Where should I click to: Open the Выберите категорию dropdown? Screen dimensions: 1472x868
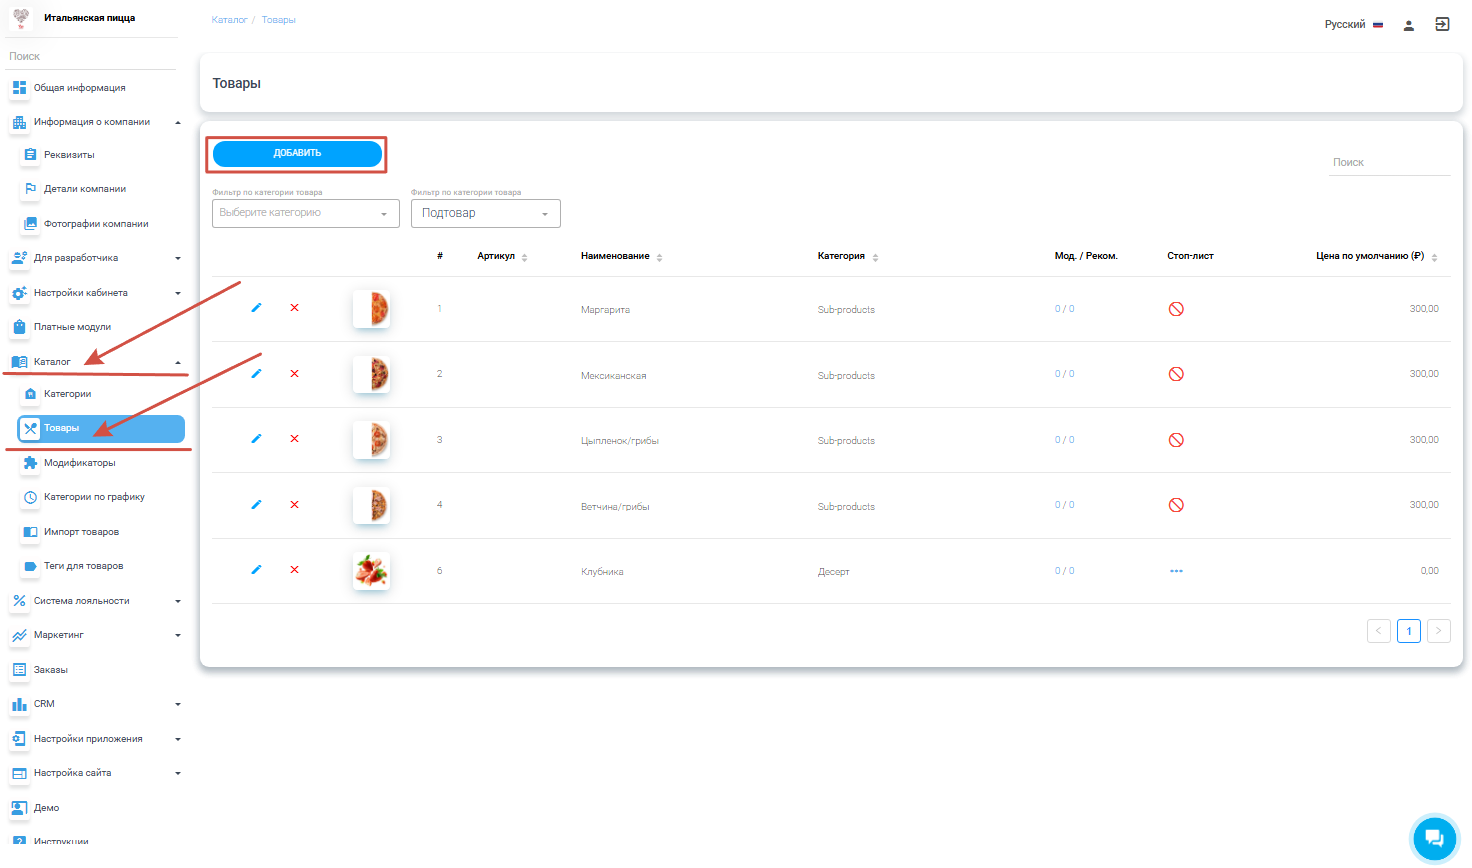[x=305, y=213]
